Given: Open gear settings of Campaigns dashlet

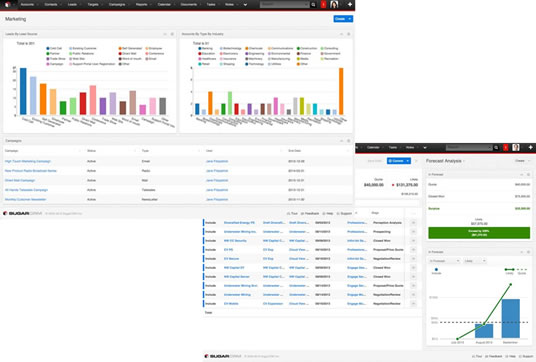Looking at the screenshot, I should 348,141.
